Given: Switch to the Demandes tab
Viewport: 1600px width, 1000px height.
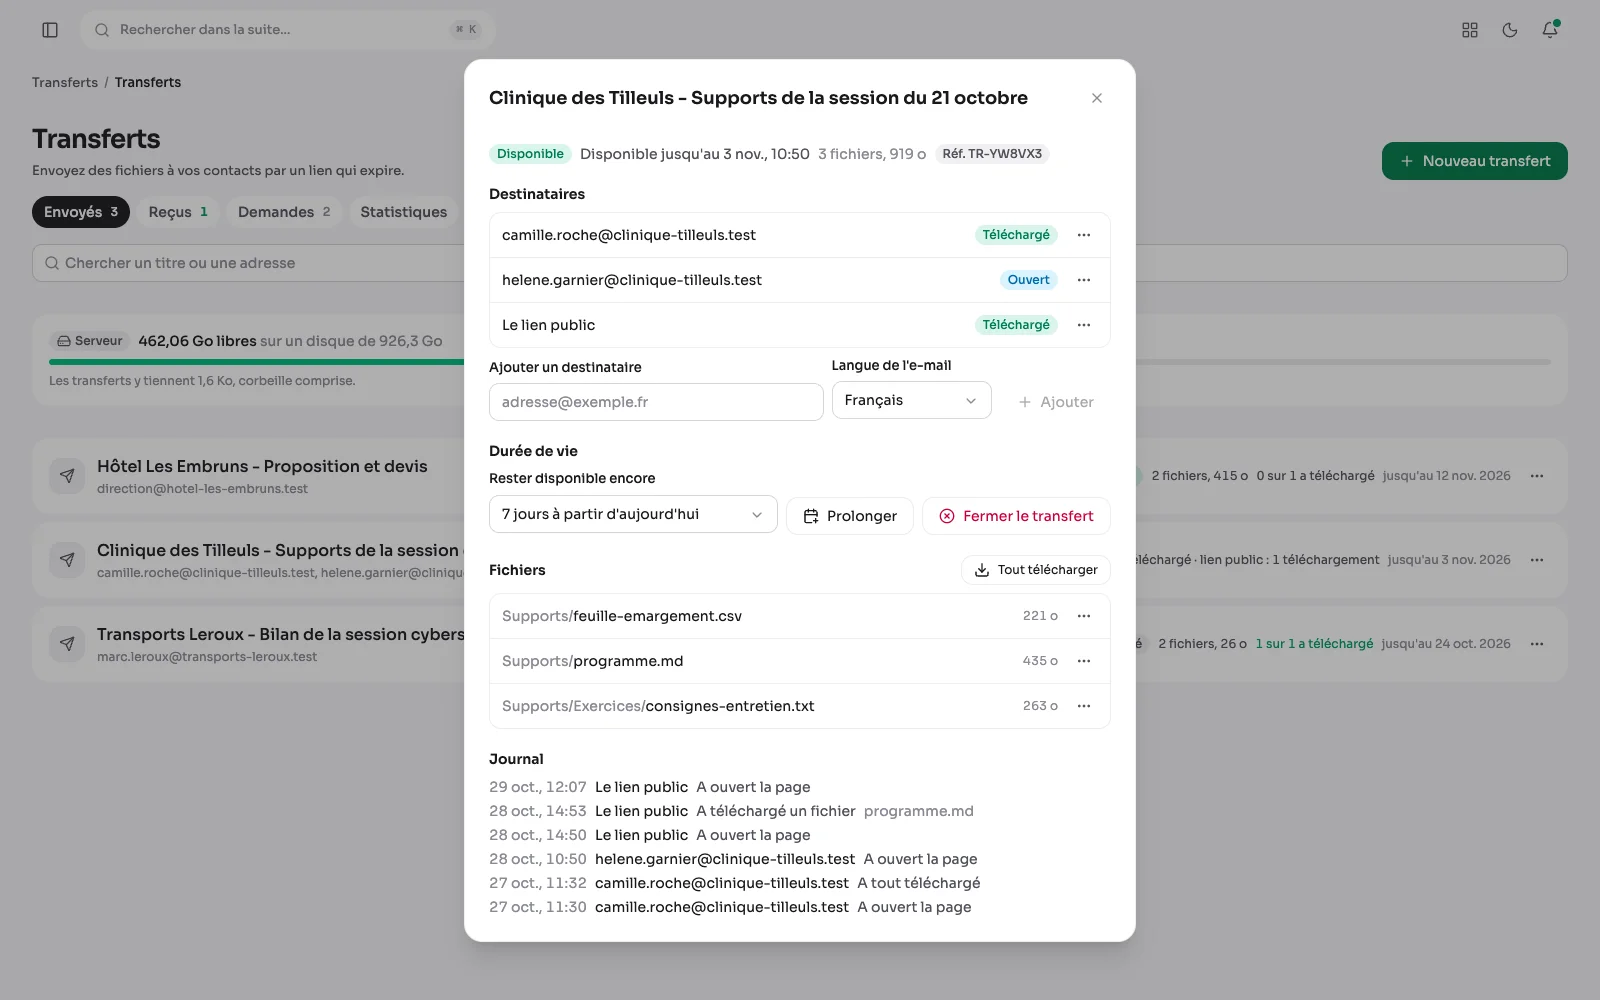Looking at the screenshot, I should (x=284, y=212).
